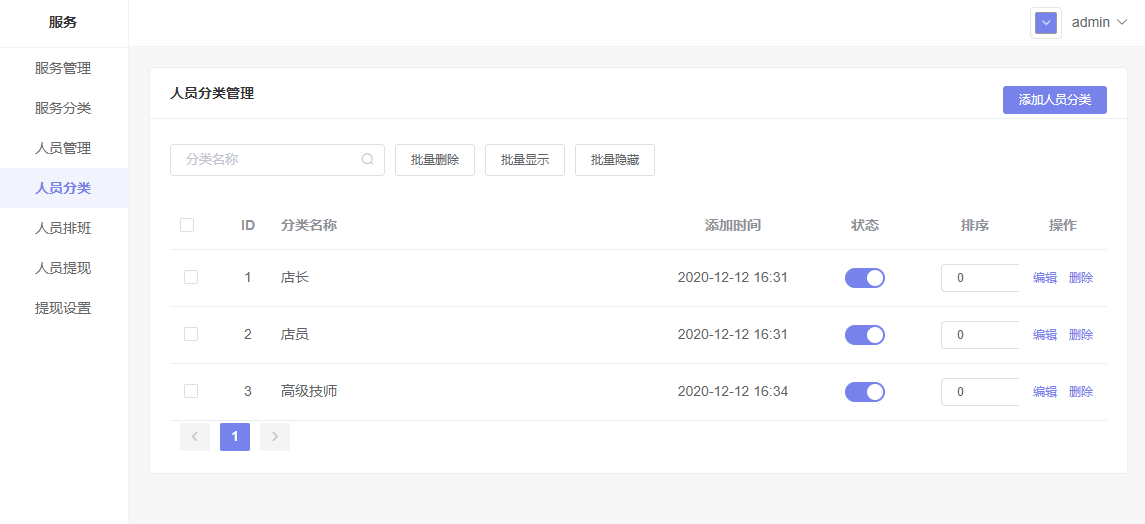The width and height of the screenshot is (1145, 524).
Task: Click the 分类名称 column header
Action: click(x=309, y=225)
